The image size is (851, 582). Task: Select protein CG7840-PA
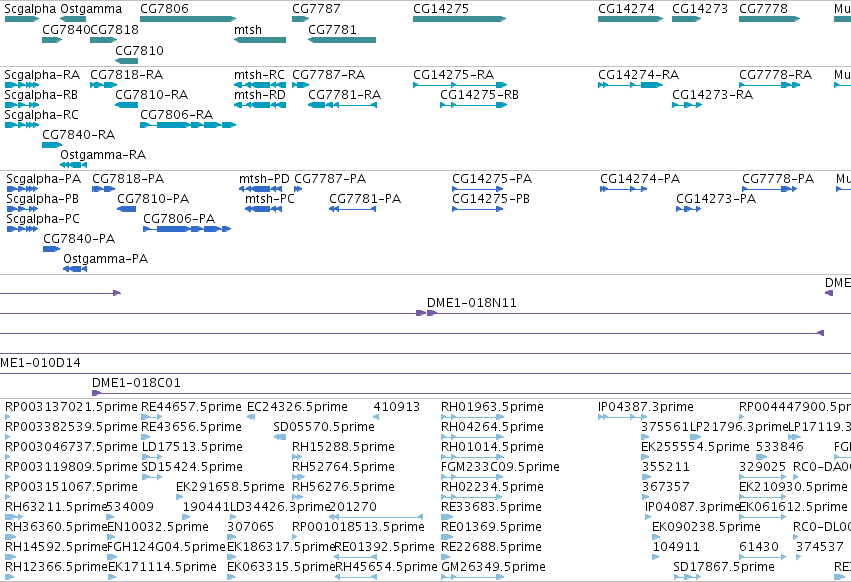pyautogui.click(x=79, y=239)
